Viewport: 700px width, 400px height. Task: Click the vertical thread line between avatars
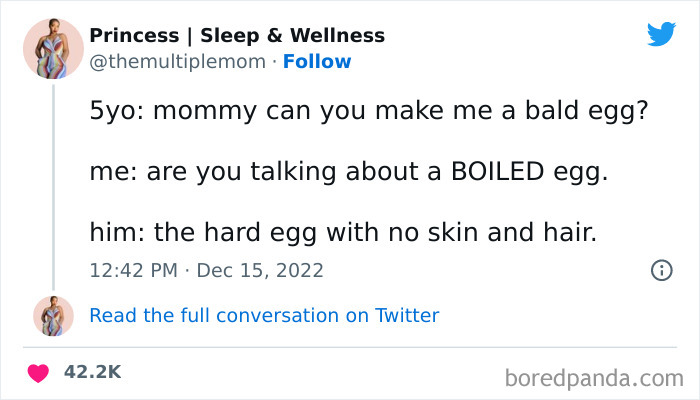coord(53,180)
